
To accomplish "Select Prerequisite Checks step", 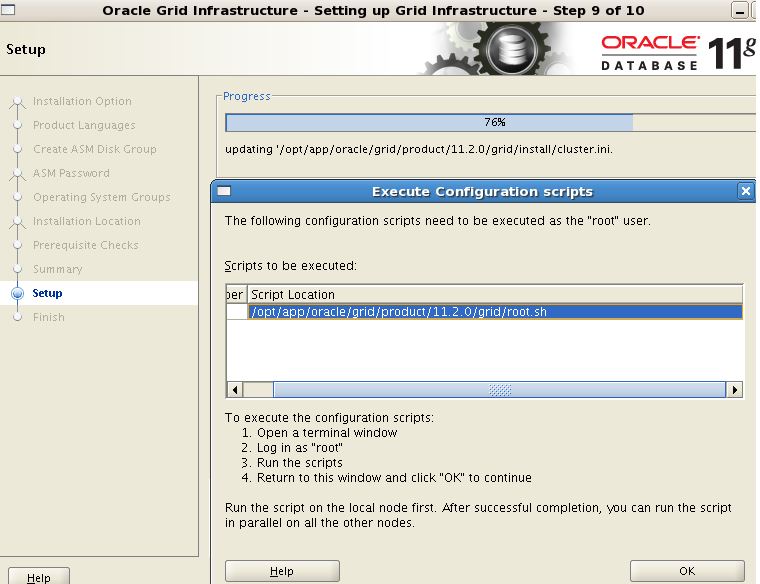I will pos(85,245).
